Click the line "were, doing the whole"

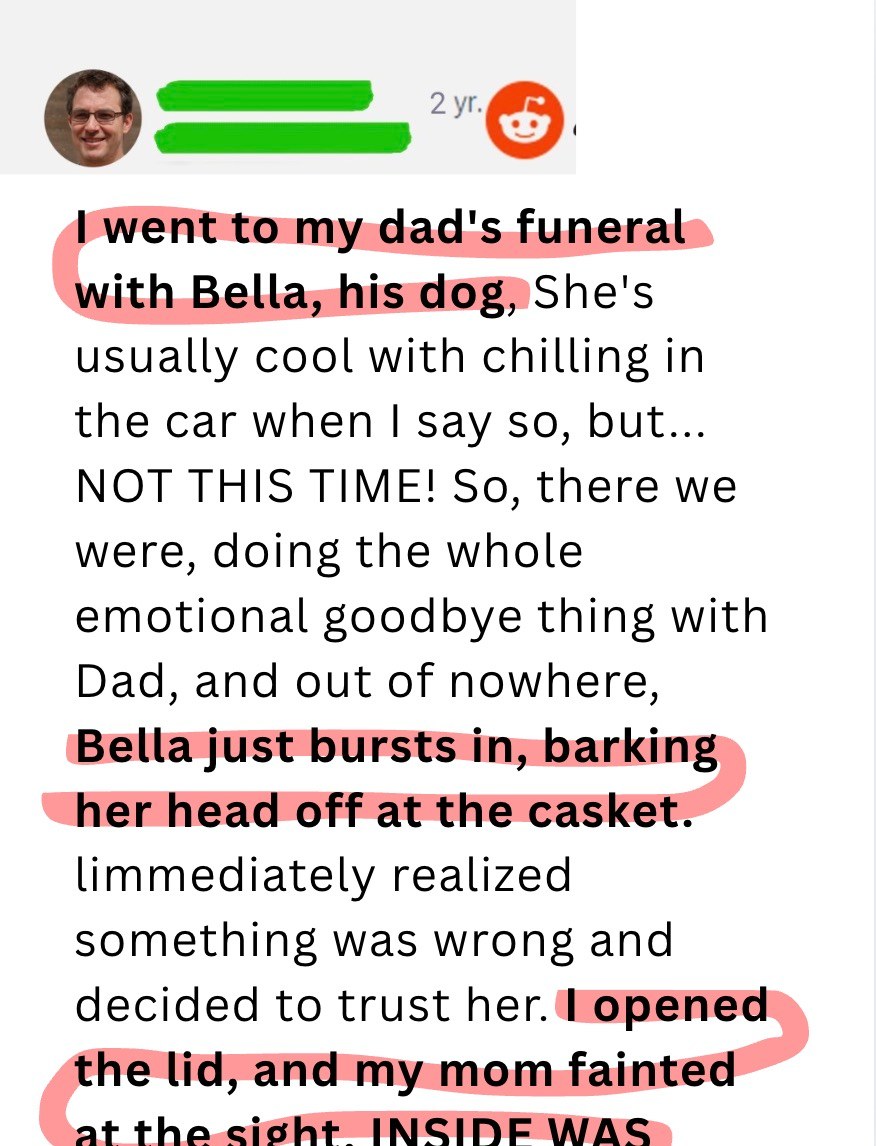coord(328,551)
